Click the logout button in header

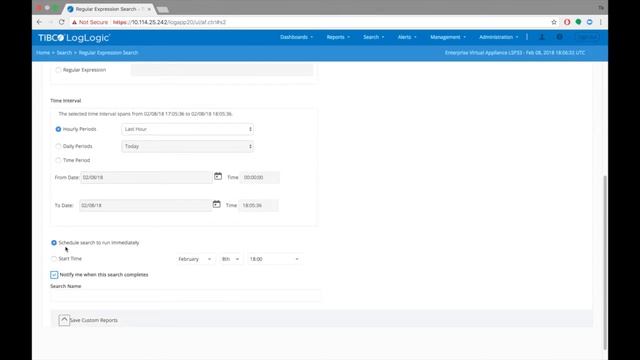point(587,37)
